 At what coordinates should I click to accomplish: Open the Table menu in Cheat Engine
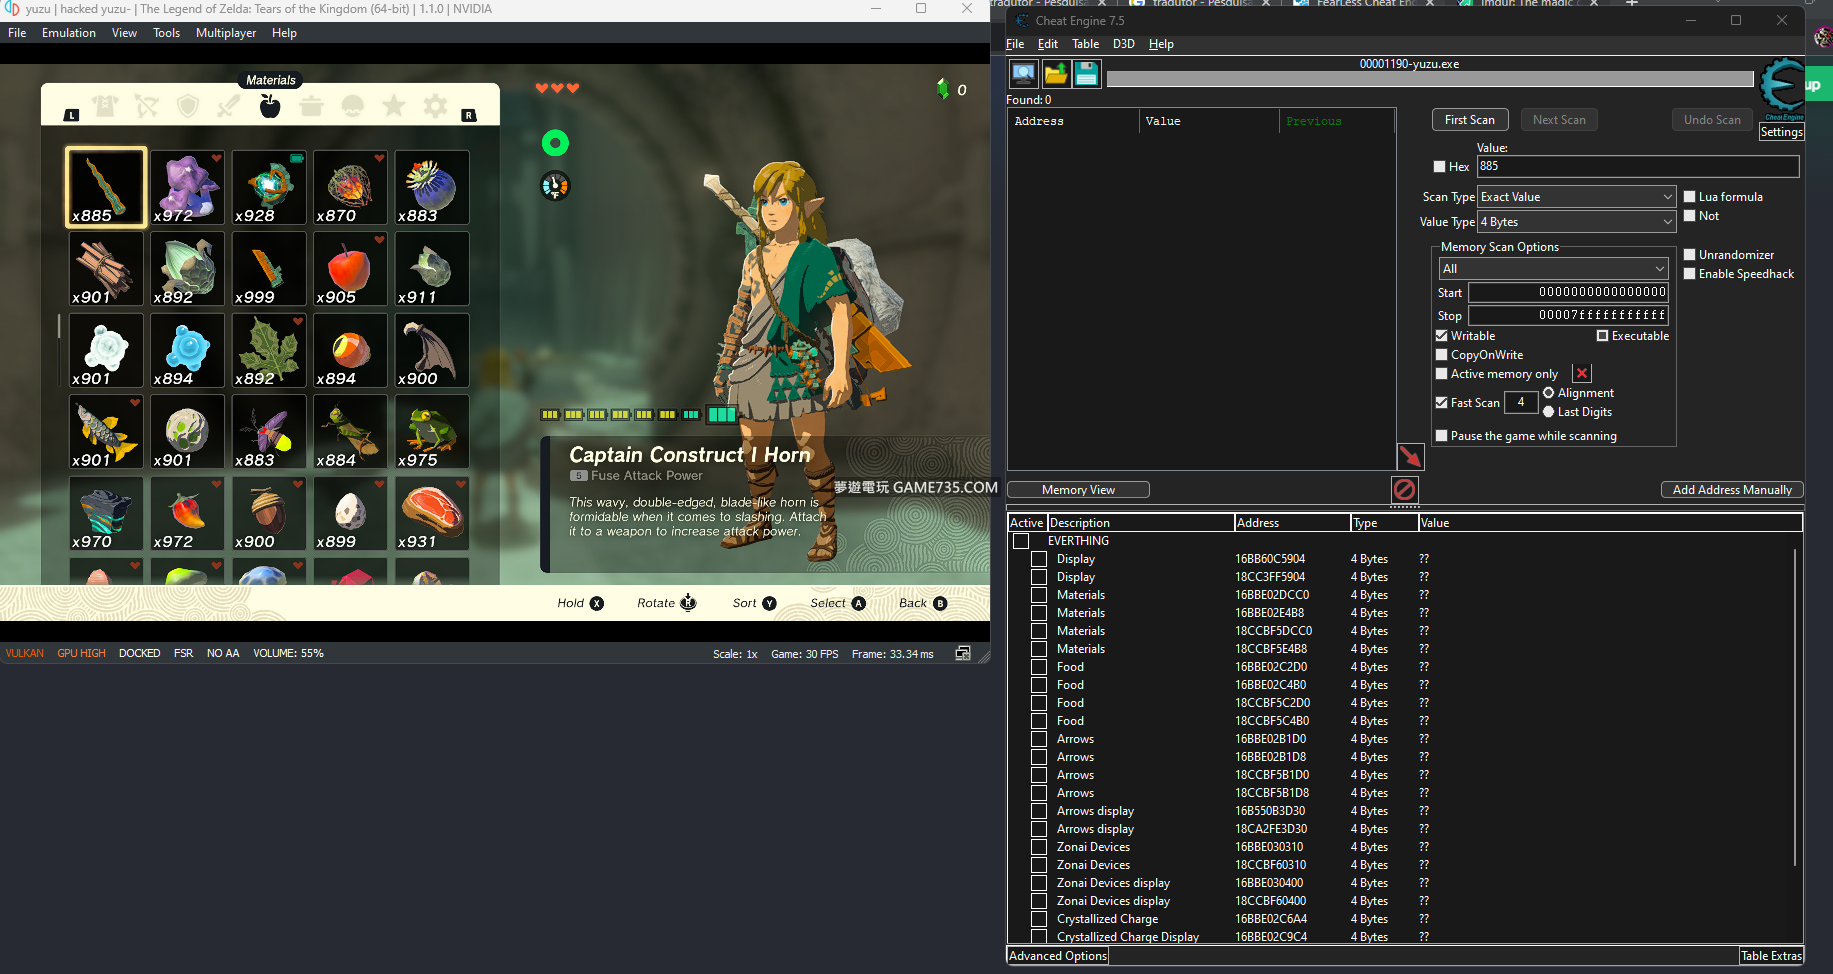click(1085, 44)
